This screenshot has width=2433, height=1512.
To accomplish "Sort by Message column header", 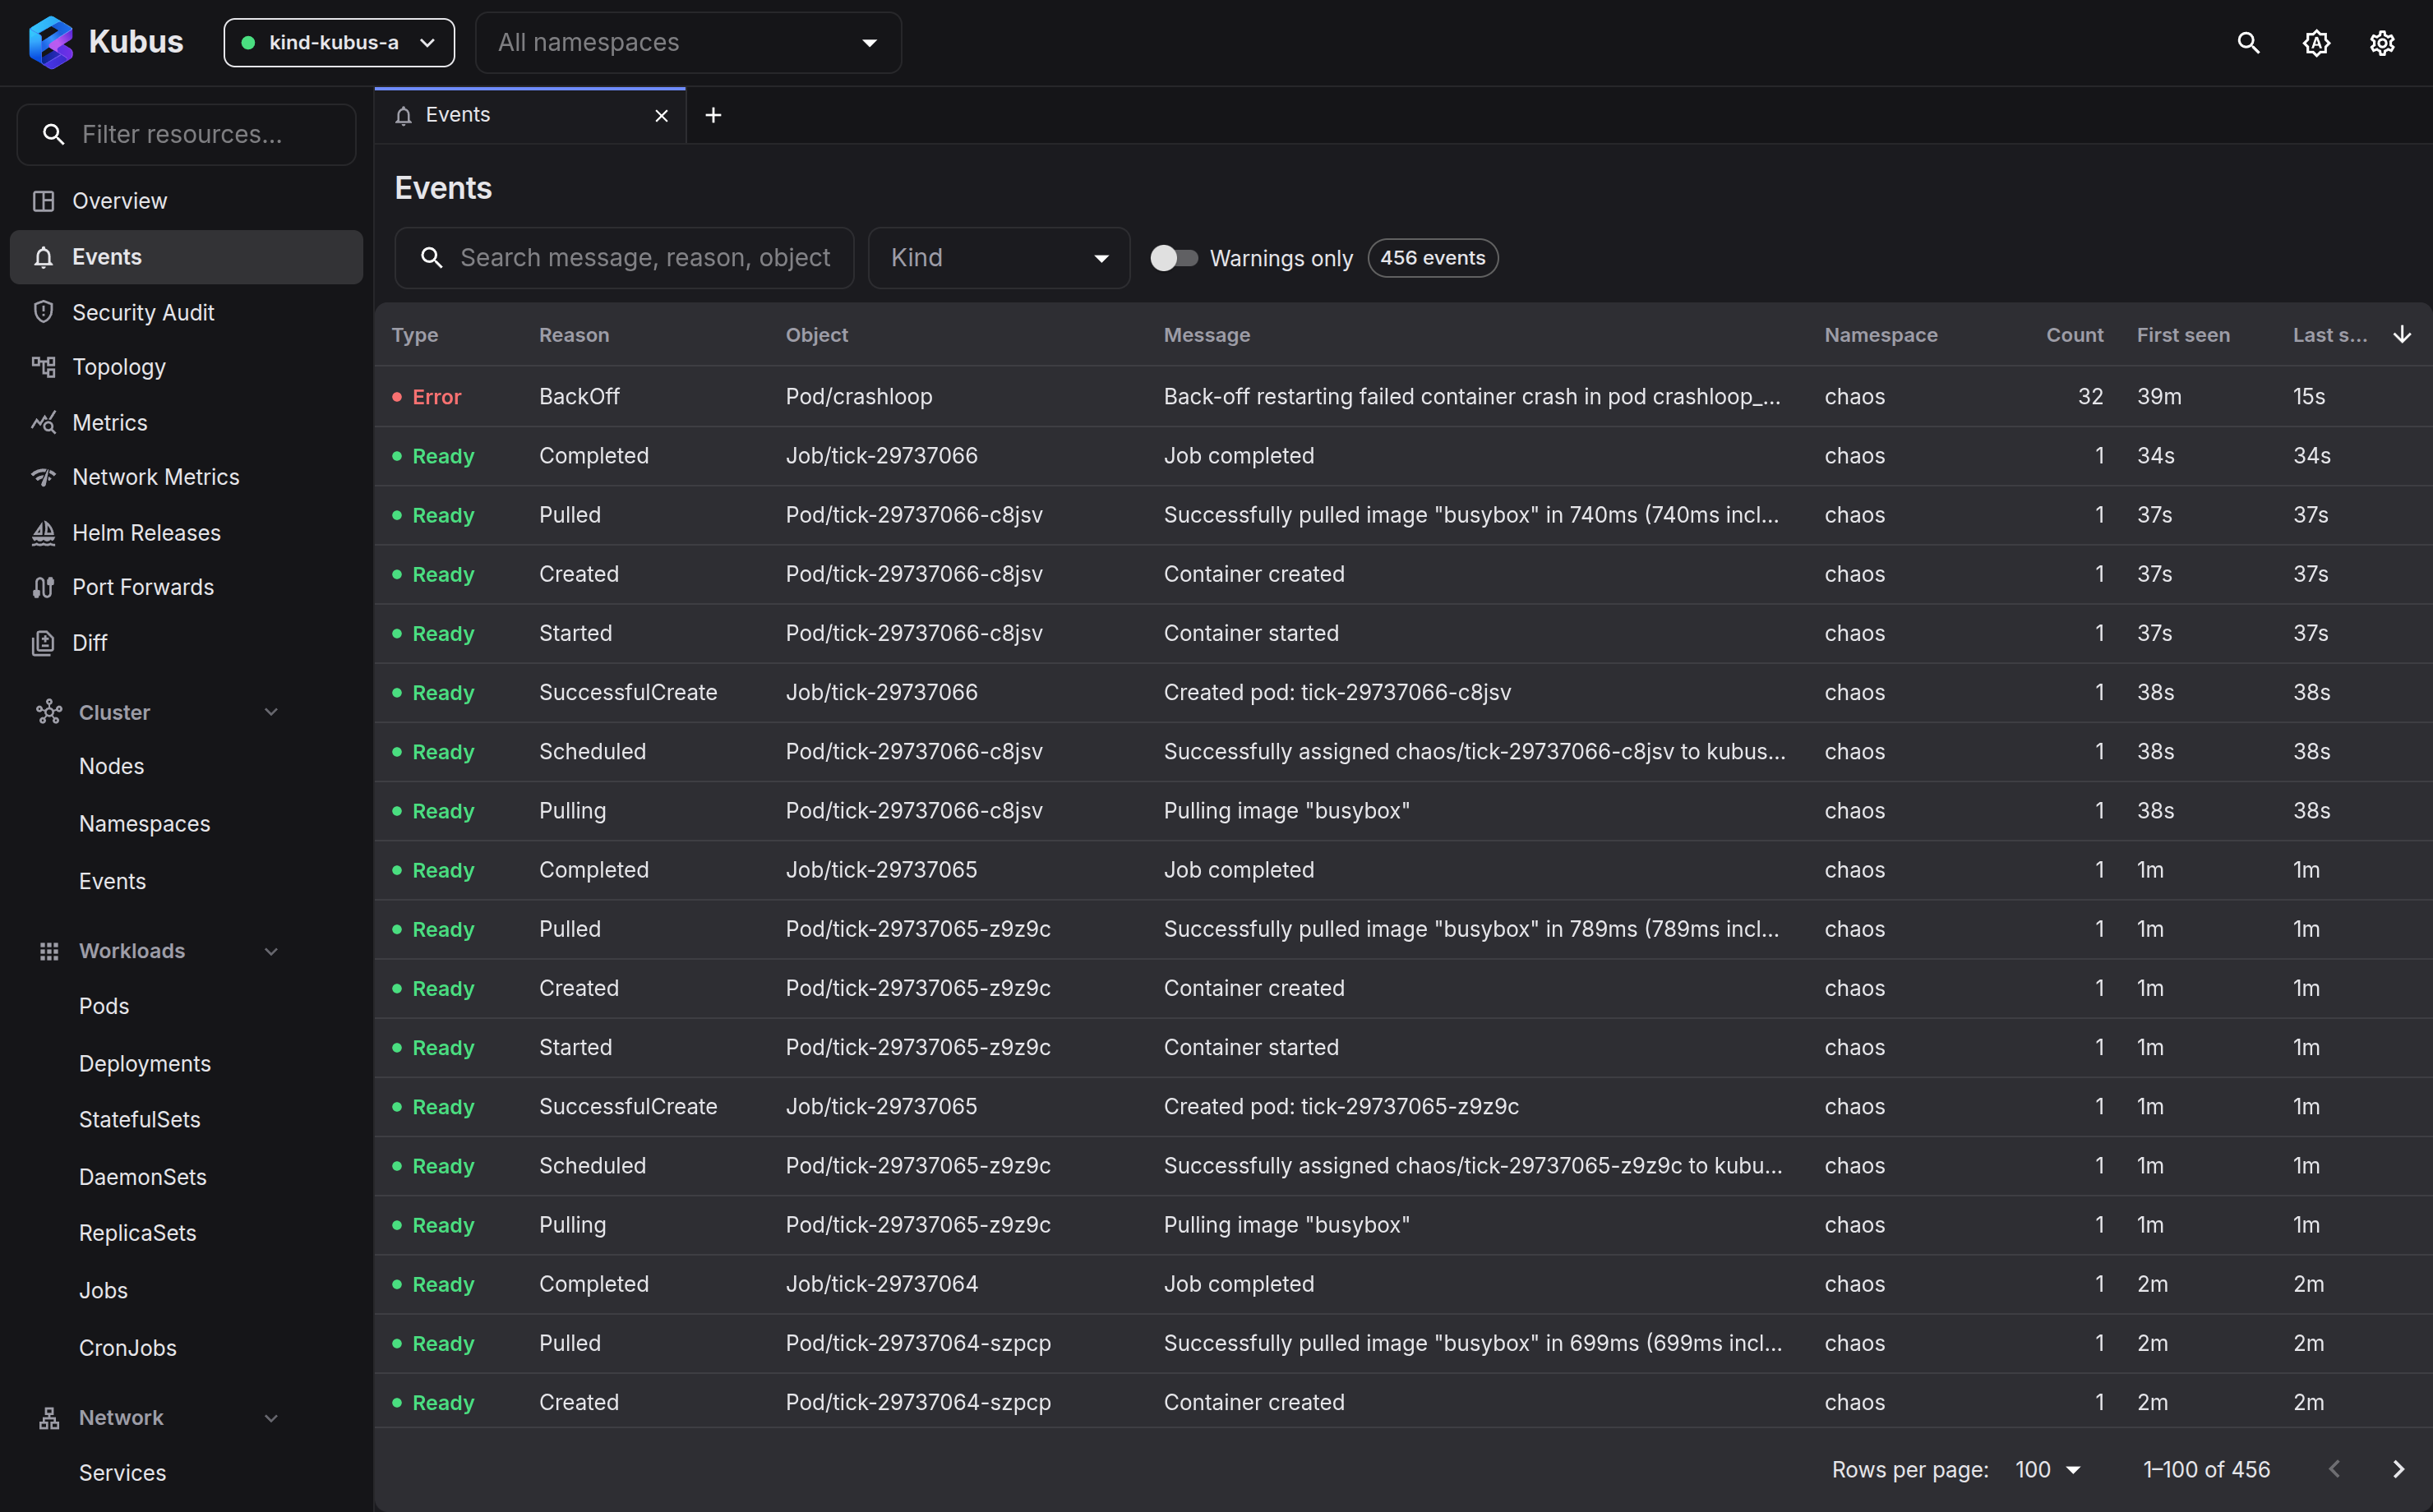I will (x=1206, y=335).
